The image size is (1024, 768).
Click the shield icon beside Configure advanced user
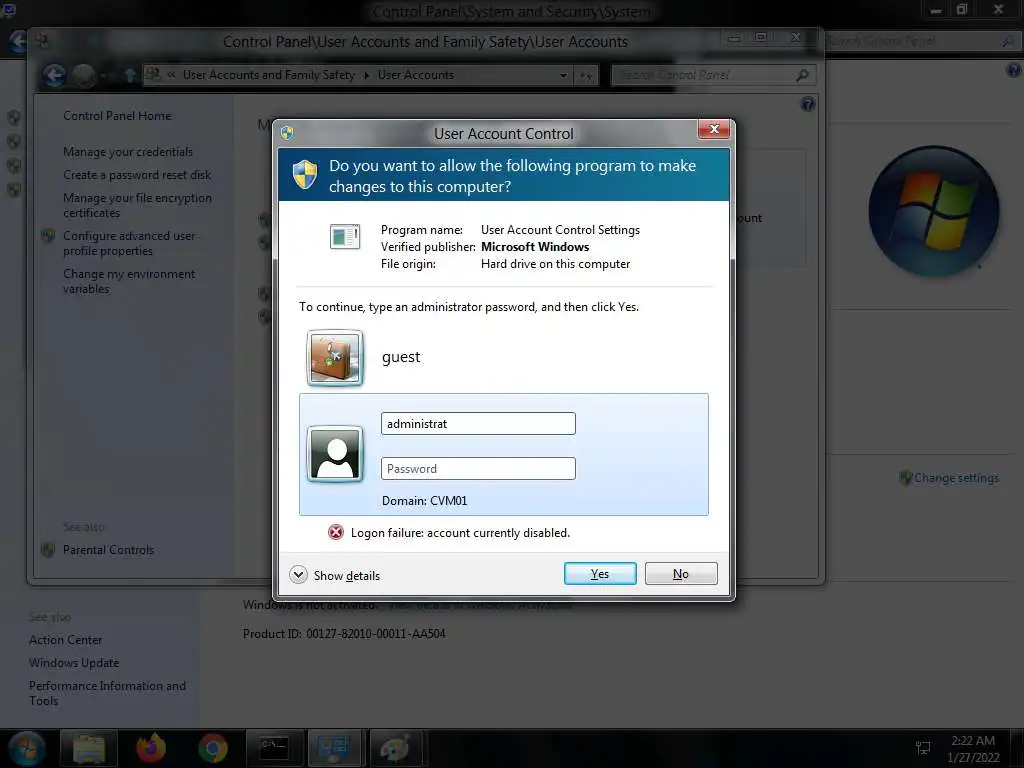click(48, 236)
